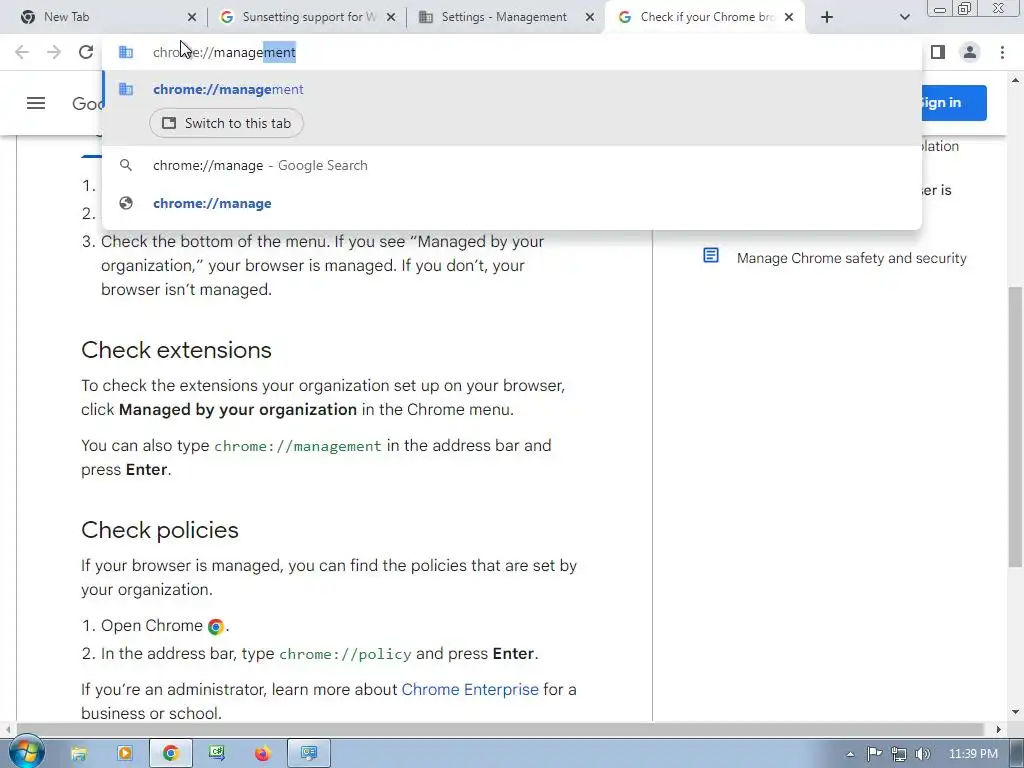Launch Windows Media Player from taskbar
Screen dimensions: 1024x768
[x=125, y=754]
